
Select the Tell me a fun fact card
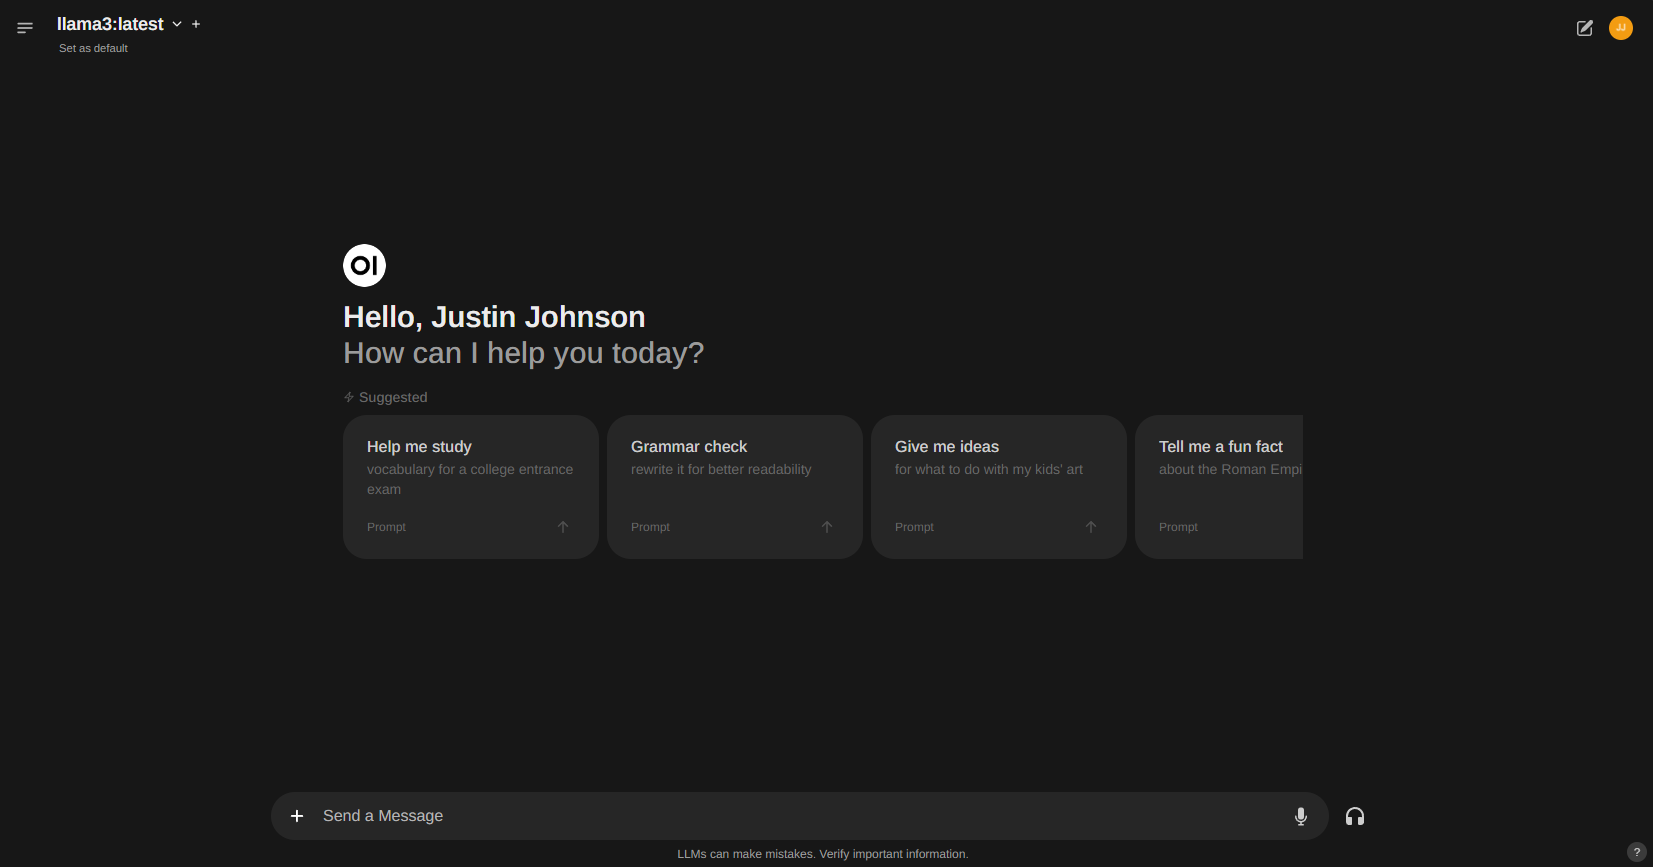click(x=1219, y=487)
